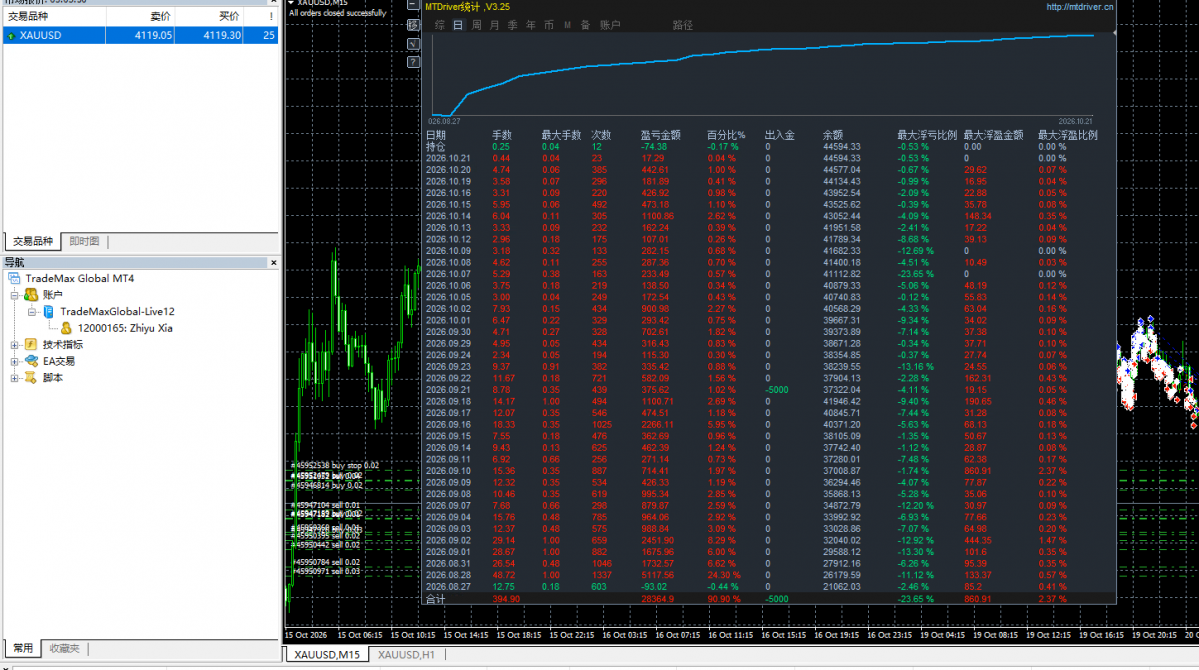Select the XAUUSD row in market watch
1199x670 pixels.
141,35
